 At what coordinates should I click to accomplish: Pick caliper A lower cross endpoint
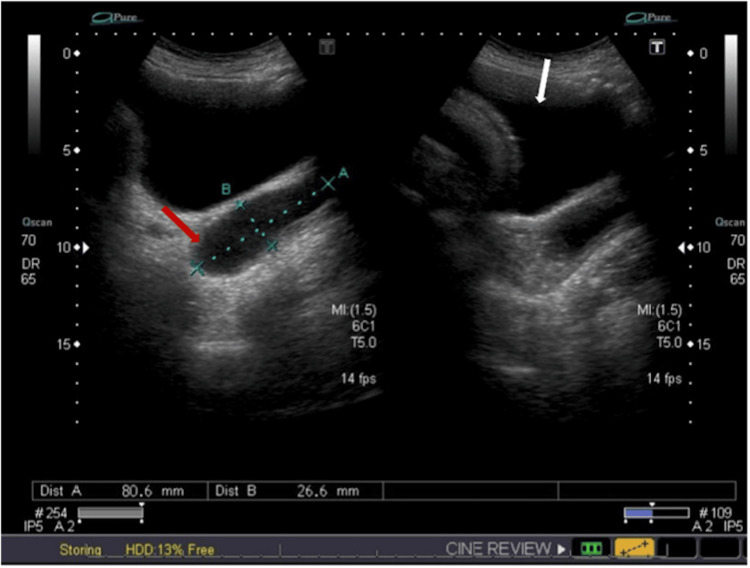pos(197,268)
